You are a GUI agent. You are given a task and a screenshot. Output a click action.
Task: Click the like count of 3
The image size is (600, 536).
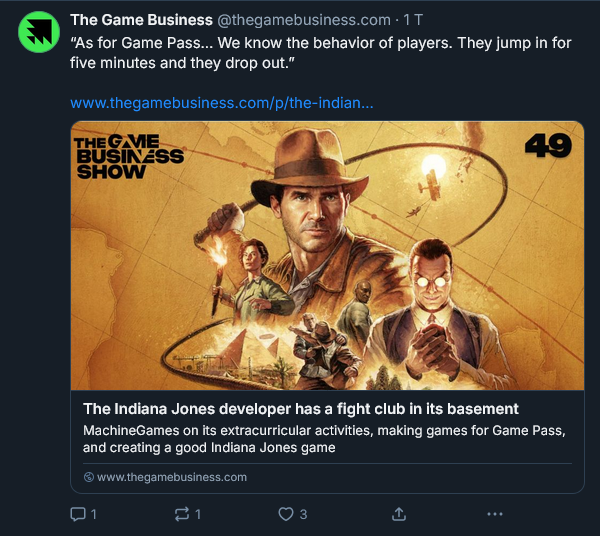pyautogui.click(x=303, y=514)
